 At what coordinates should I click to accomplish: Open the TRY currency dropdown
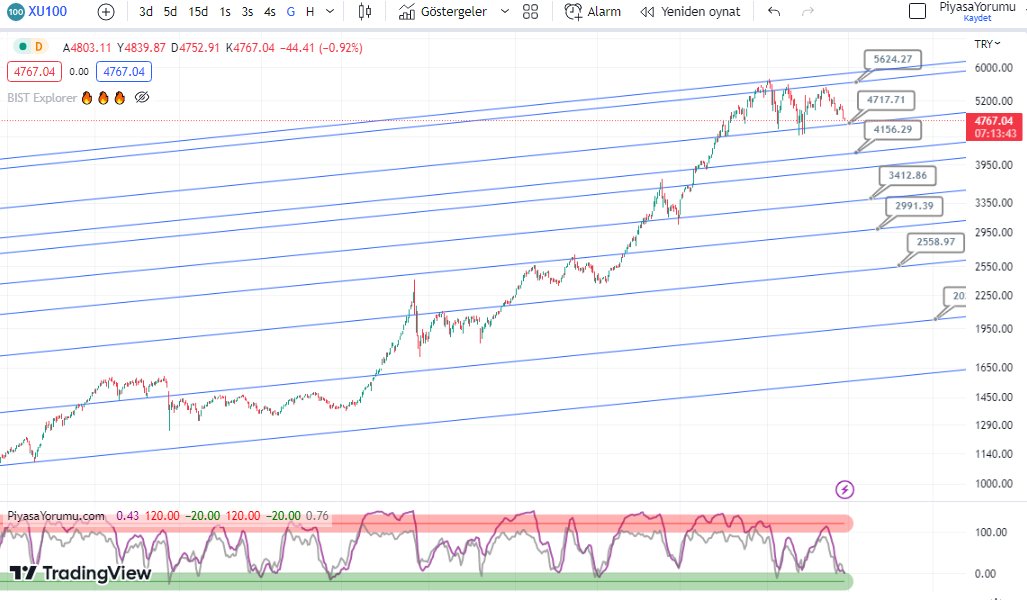(987, 44)
